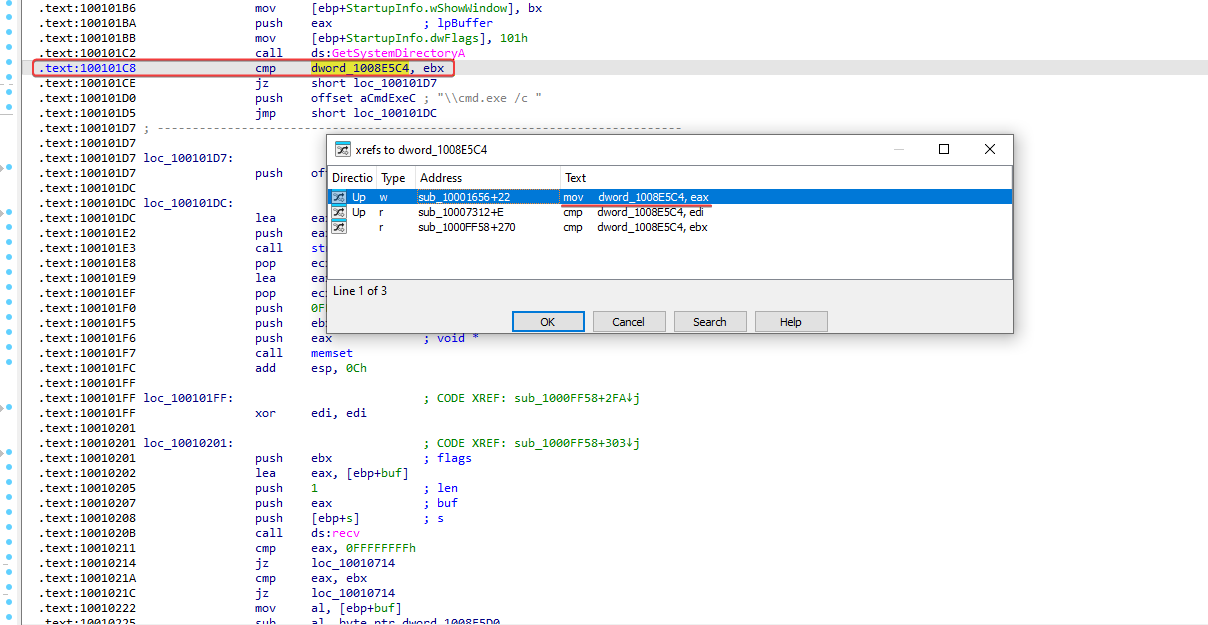Select the sub_10001656+22 address cell
Screen dimensions: 1208x625
click(x=464, y=197)
